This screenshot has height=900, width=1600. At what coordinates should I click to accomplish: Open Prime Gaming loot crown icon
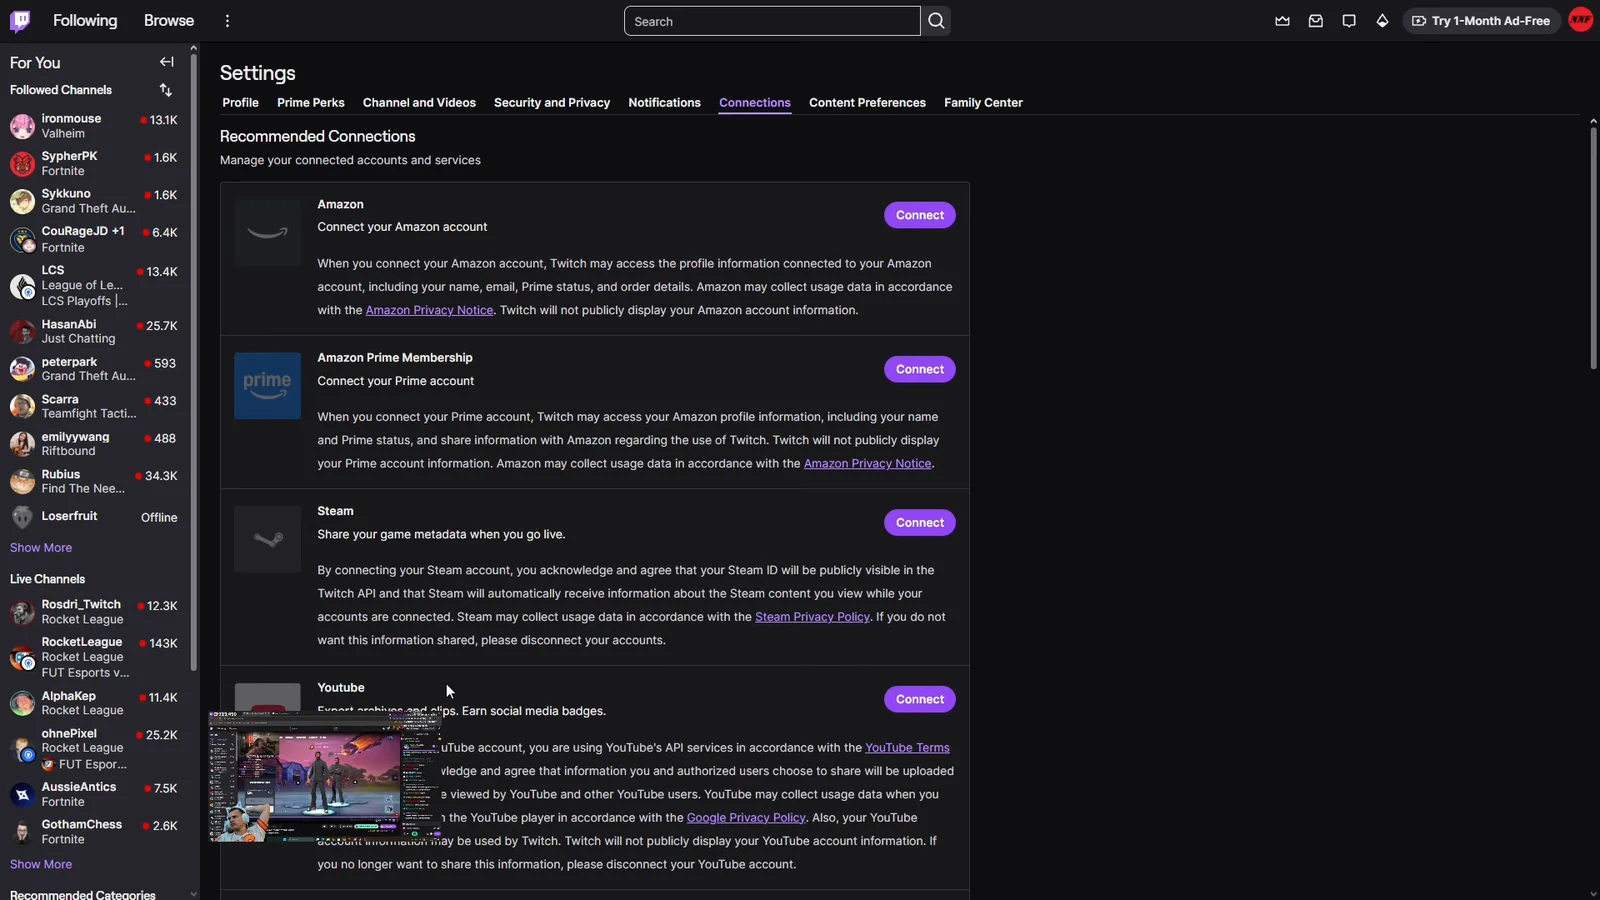coord(1282,21)
